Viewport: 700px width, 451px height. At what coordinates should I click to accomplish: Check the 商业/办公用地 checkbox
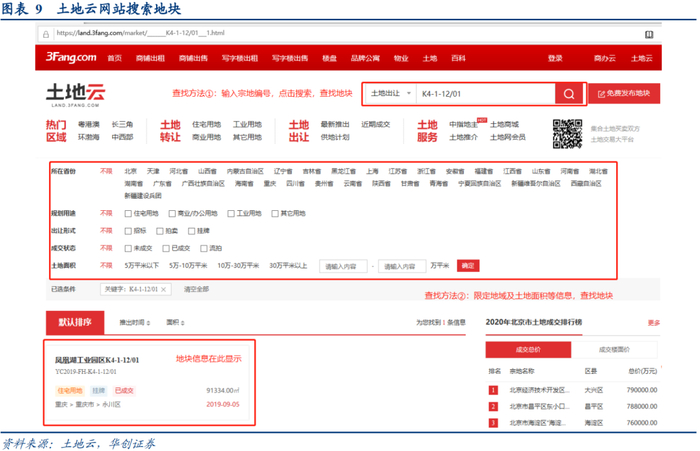click(x=172, y=213)
